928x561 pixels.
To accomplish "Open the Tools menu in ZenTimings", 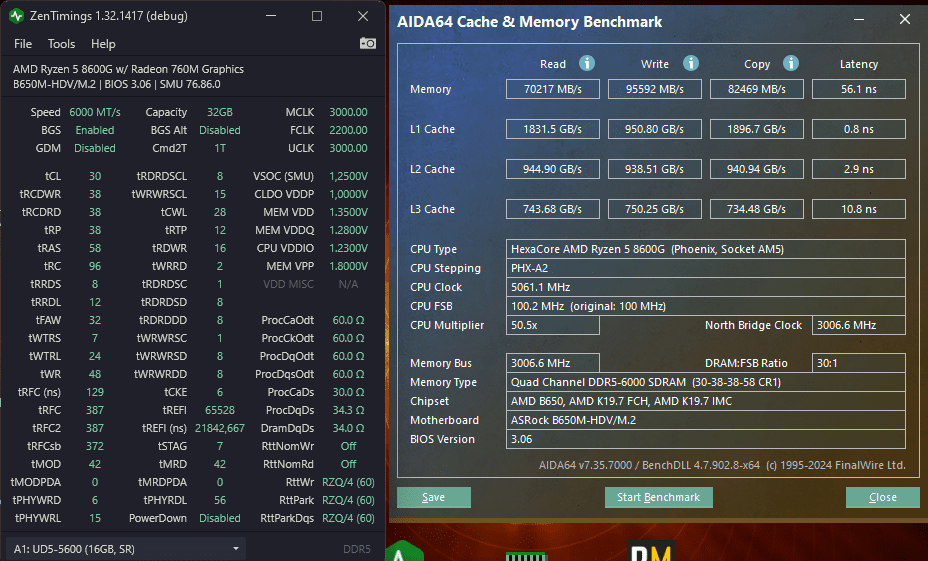I will point(62,44).
